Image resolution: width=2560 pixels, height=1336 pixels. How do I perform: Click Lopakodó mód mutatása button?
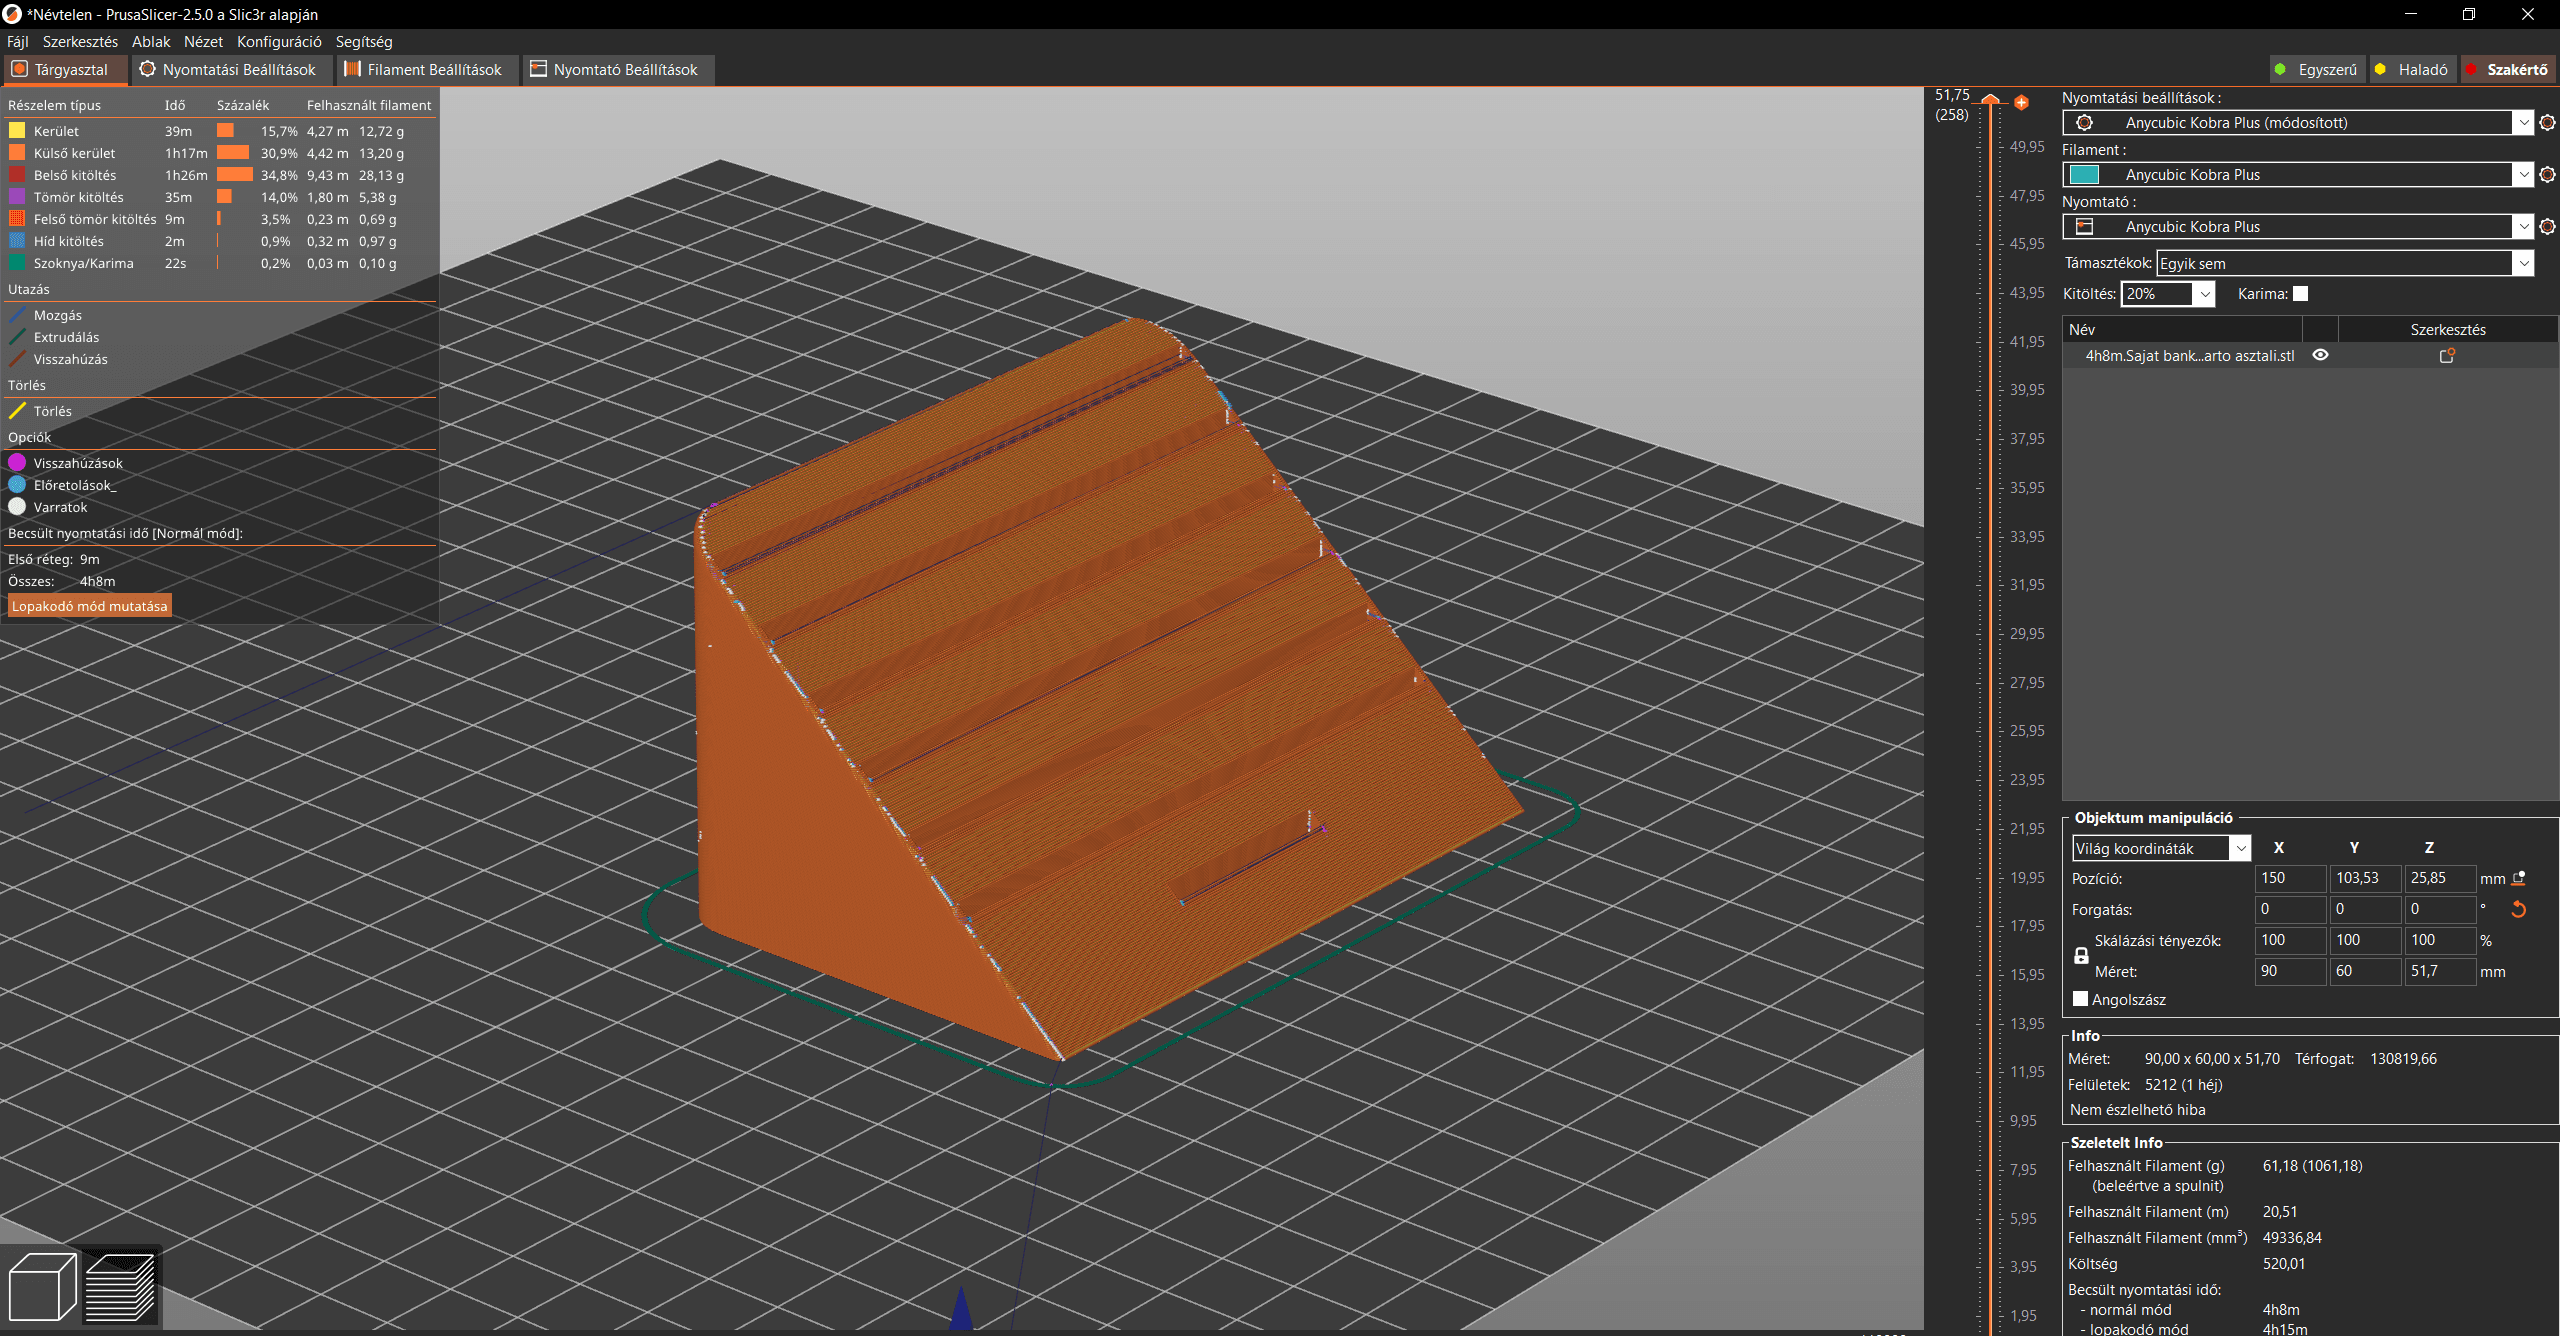tap(90, 607)
